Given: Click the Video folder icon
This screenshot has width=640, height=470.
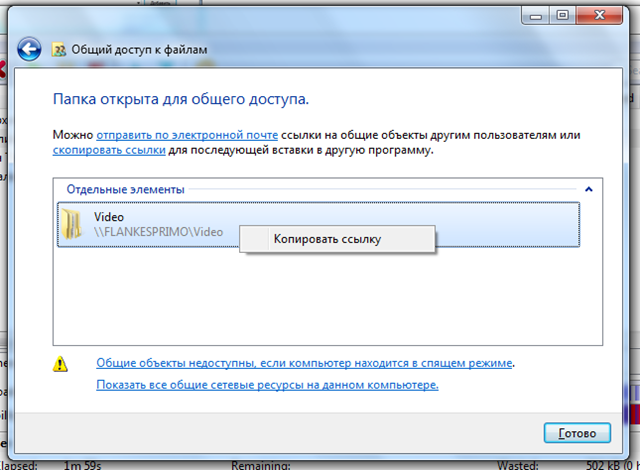Looking at the screenshot, I should 72,224.
